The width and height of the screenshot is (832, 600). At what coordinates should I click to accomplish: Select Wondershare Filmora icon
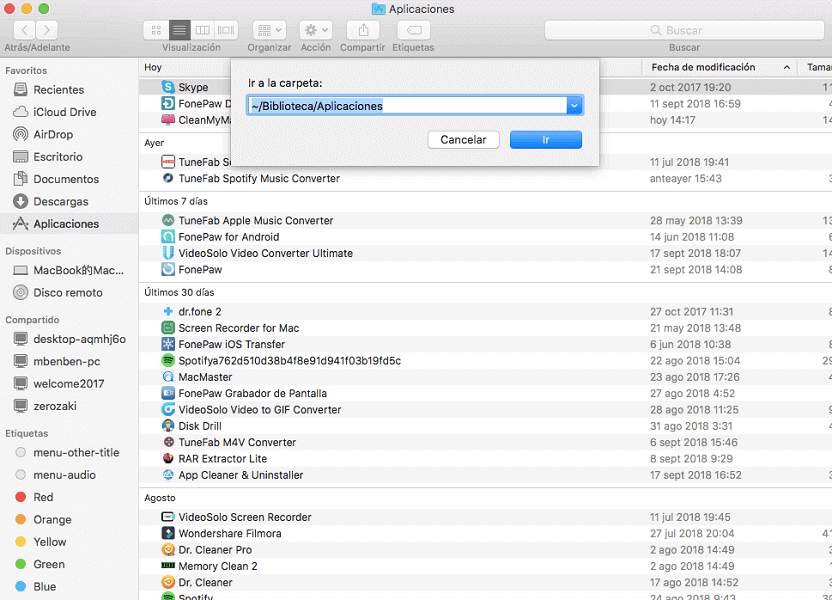pos(168,533)
